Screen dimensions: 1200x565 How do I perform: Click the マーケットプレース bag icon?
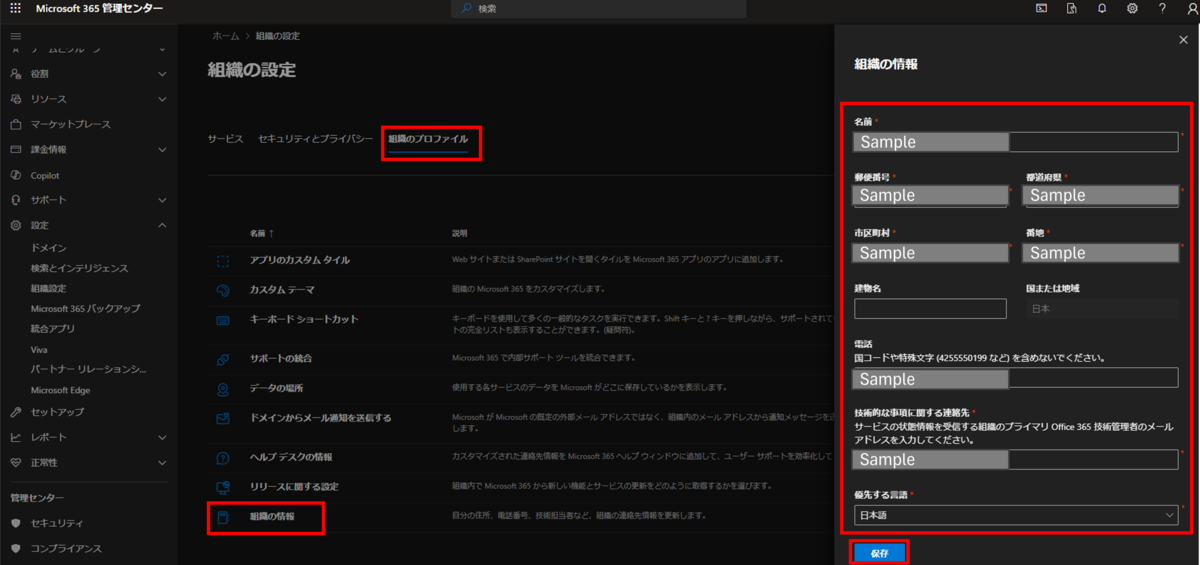coord(15,124)
